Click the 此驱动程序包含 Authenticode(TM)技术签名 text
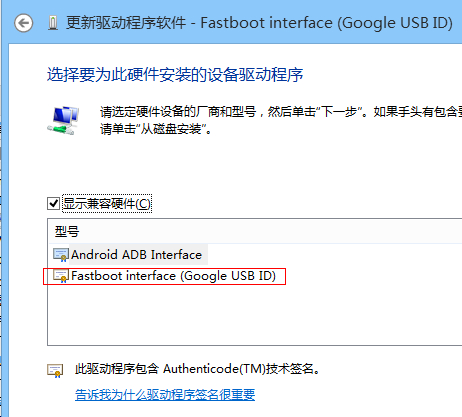 coord(197,369)
